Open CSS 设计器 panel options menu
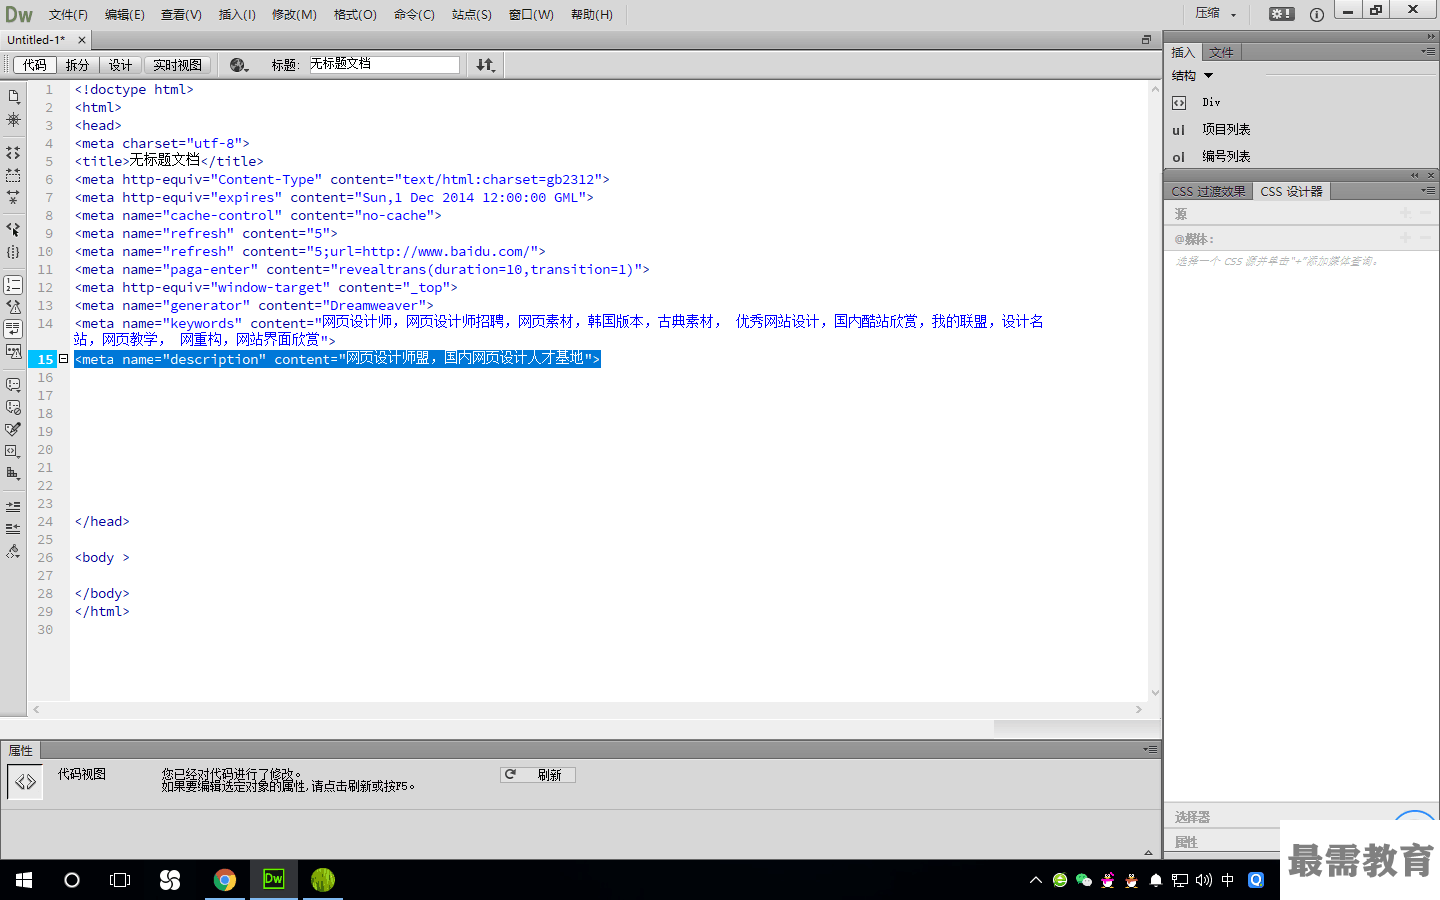This screenshot has height=900, width=1440. coord(1428,190)
